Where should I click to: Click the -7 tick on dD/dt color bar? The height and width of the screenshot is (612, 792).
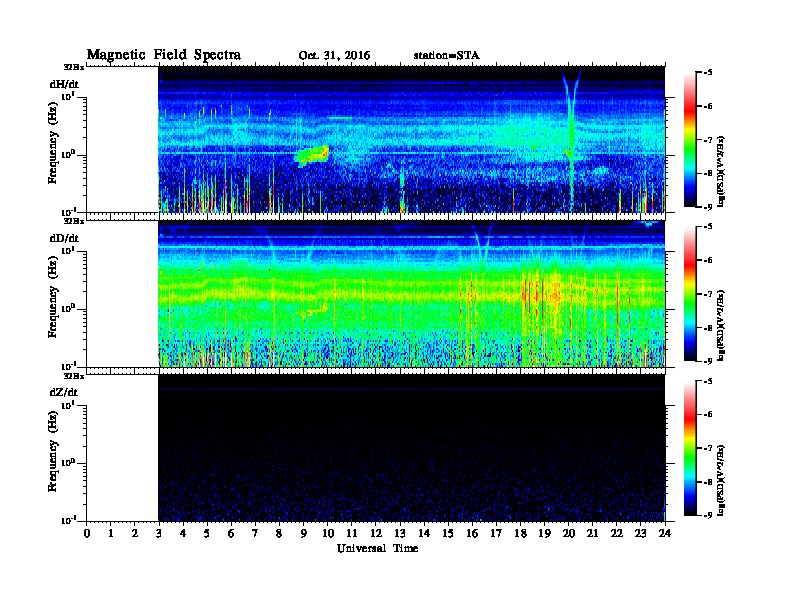(708, 294)
